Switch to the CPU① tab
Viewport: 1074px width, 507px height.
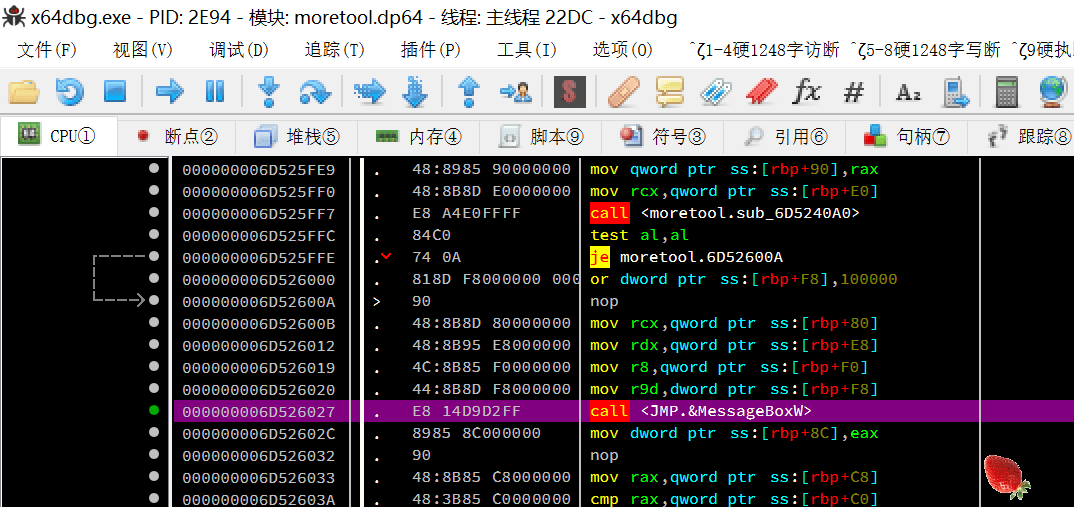(59, 136)
